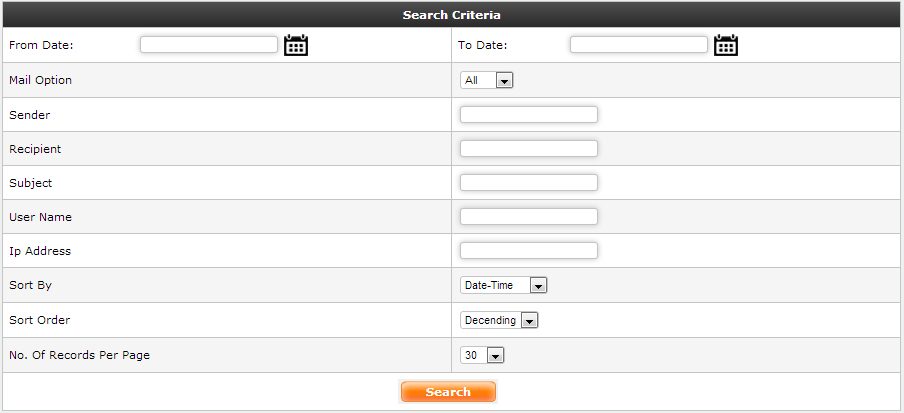
Task: Focus the Ip Address input field
Action: pos(528,250)
